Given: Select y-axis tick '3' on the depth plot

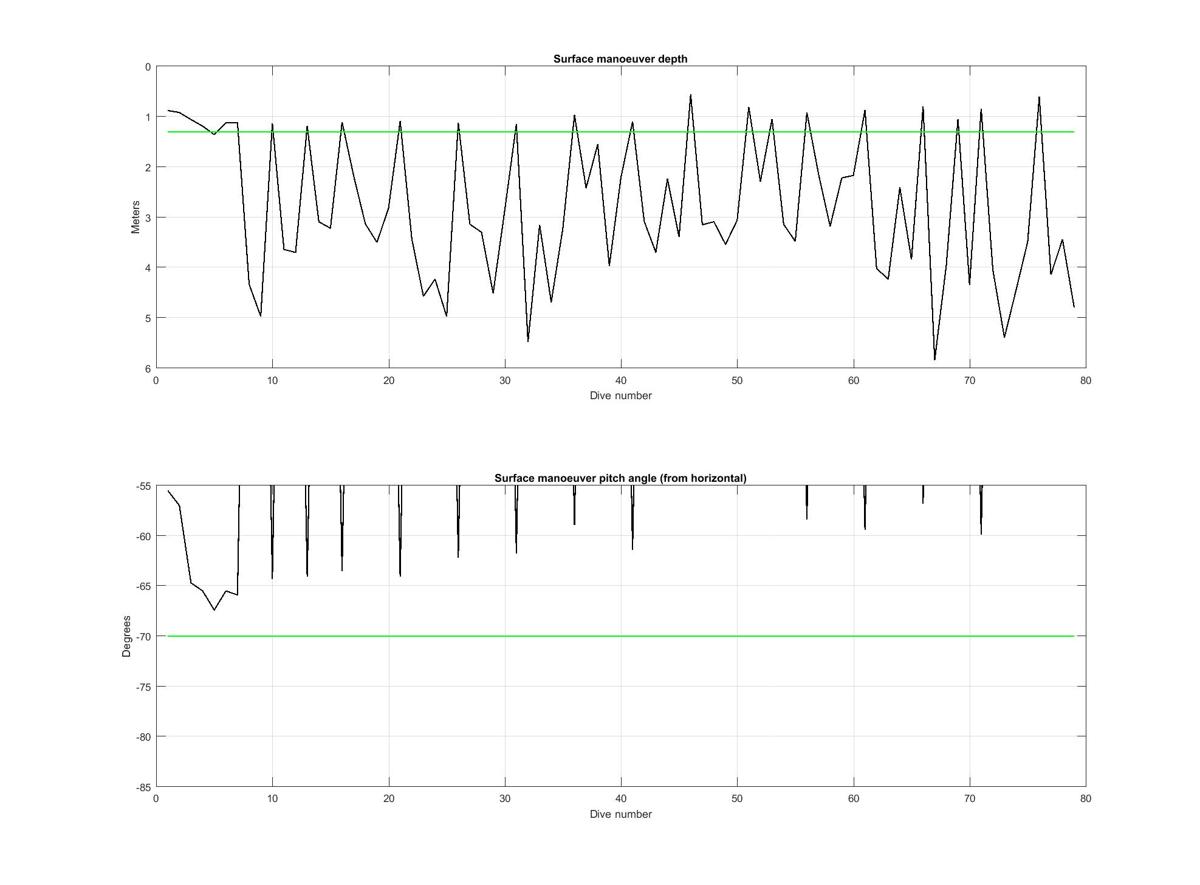Looking at the screenshot, I should pos(148,217).
